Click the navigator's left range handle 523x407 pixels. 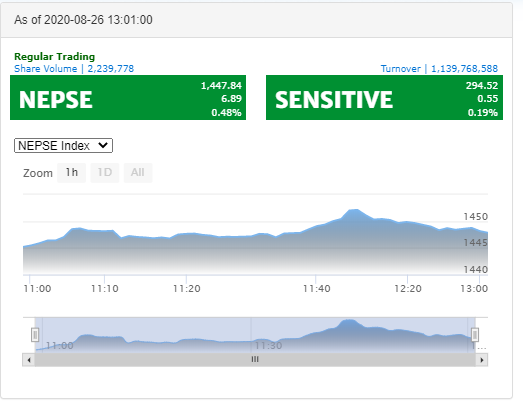[35, 335]
